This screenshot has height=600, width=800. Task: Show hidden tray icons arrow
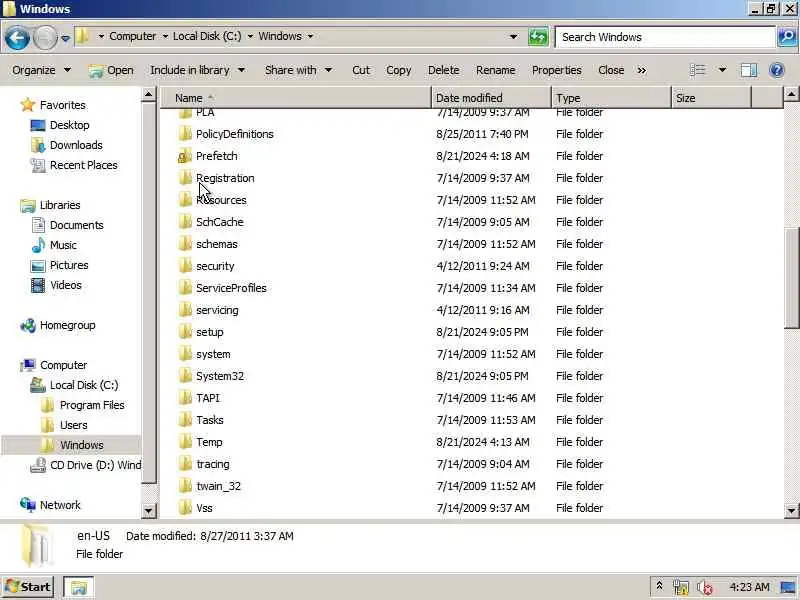point(659,586)
